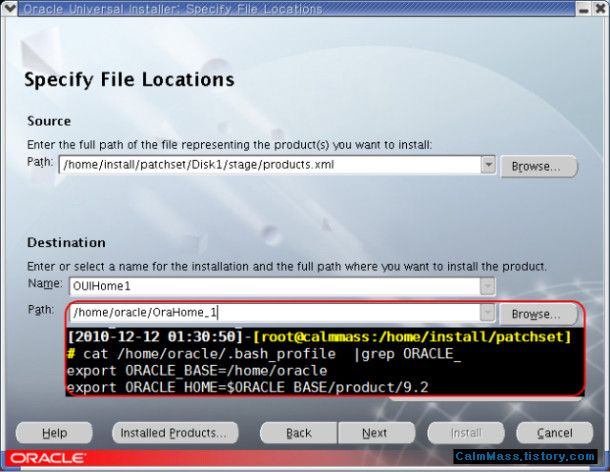Click the terminal command 'cat /home/oracle/.bash_profile'
This screenshot has height=472, width=610.
210,354
